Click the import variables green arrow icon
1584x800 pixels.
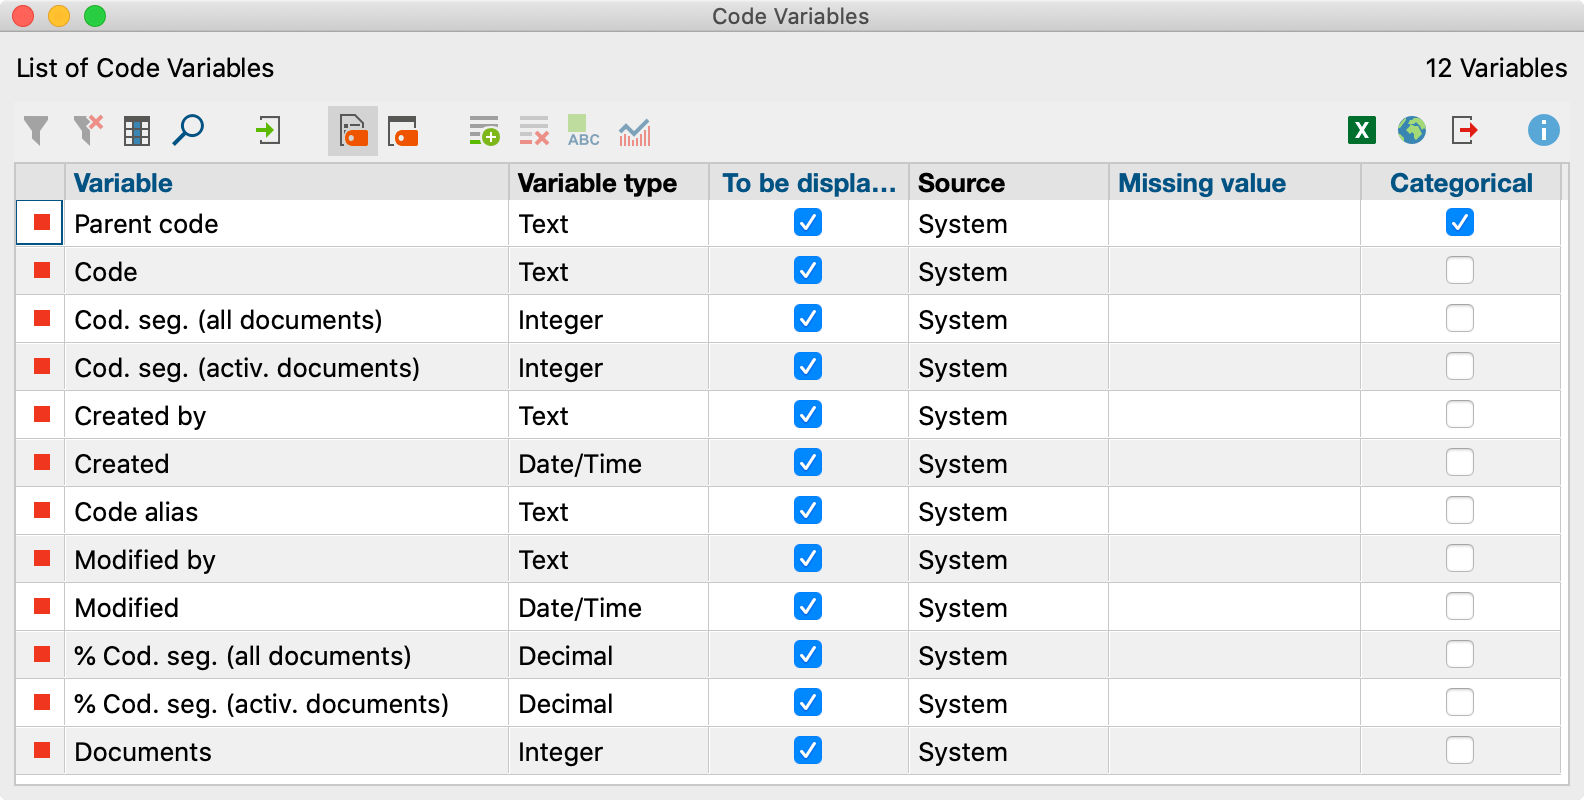268,131
